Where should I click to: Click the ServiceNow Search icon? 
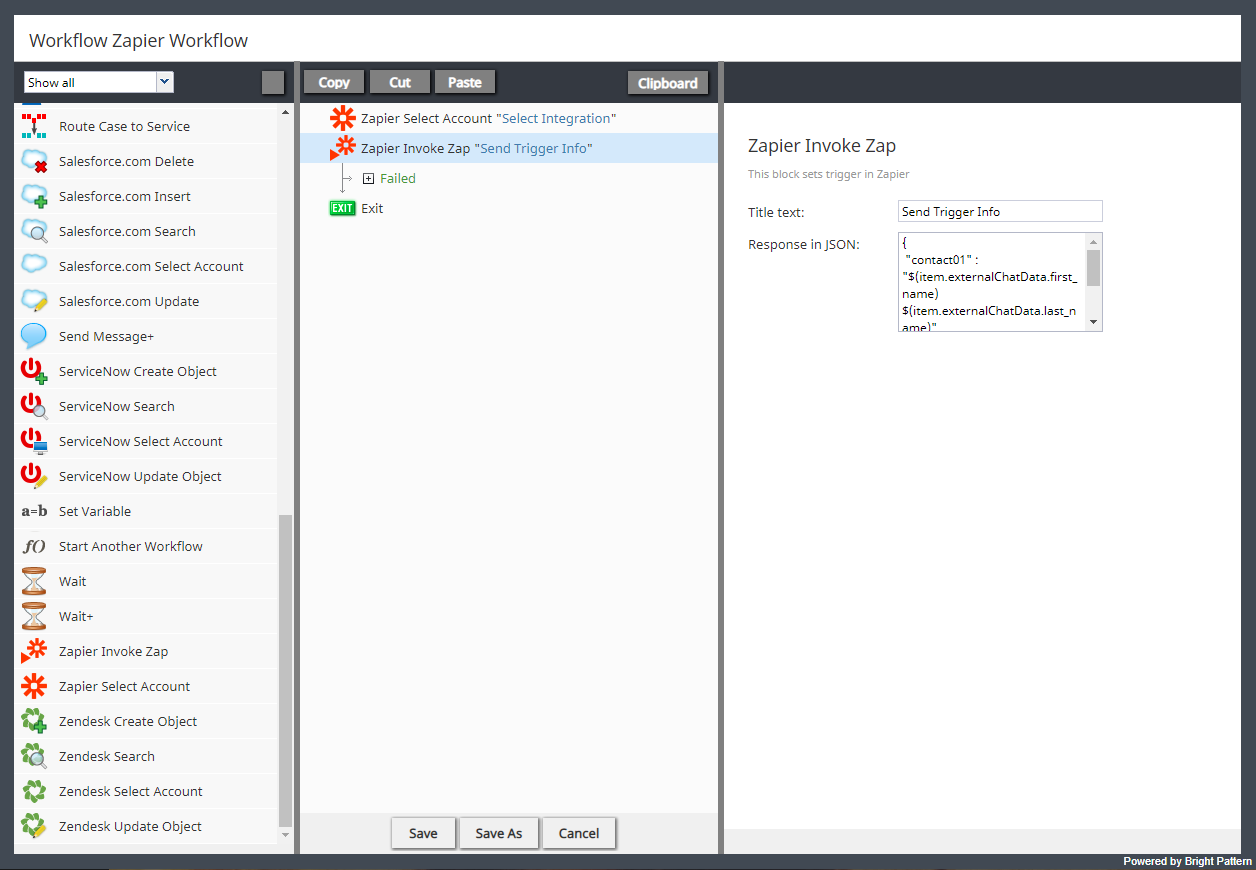pos(34,406)
